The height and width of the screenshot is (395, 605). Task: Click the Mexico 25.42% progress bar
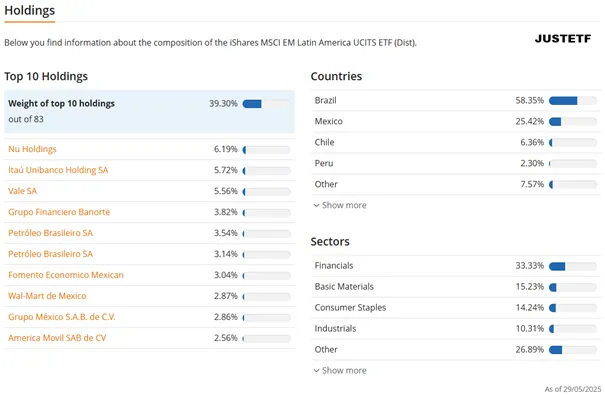pyautogui.click(x=573, y=122)
